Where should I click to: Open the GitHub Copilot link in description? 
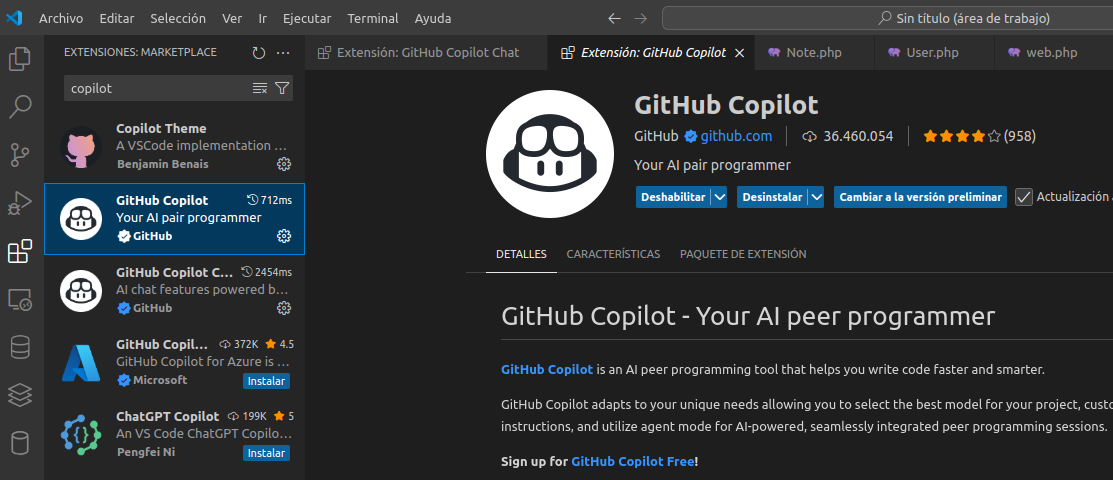click(547, 369)
